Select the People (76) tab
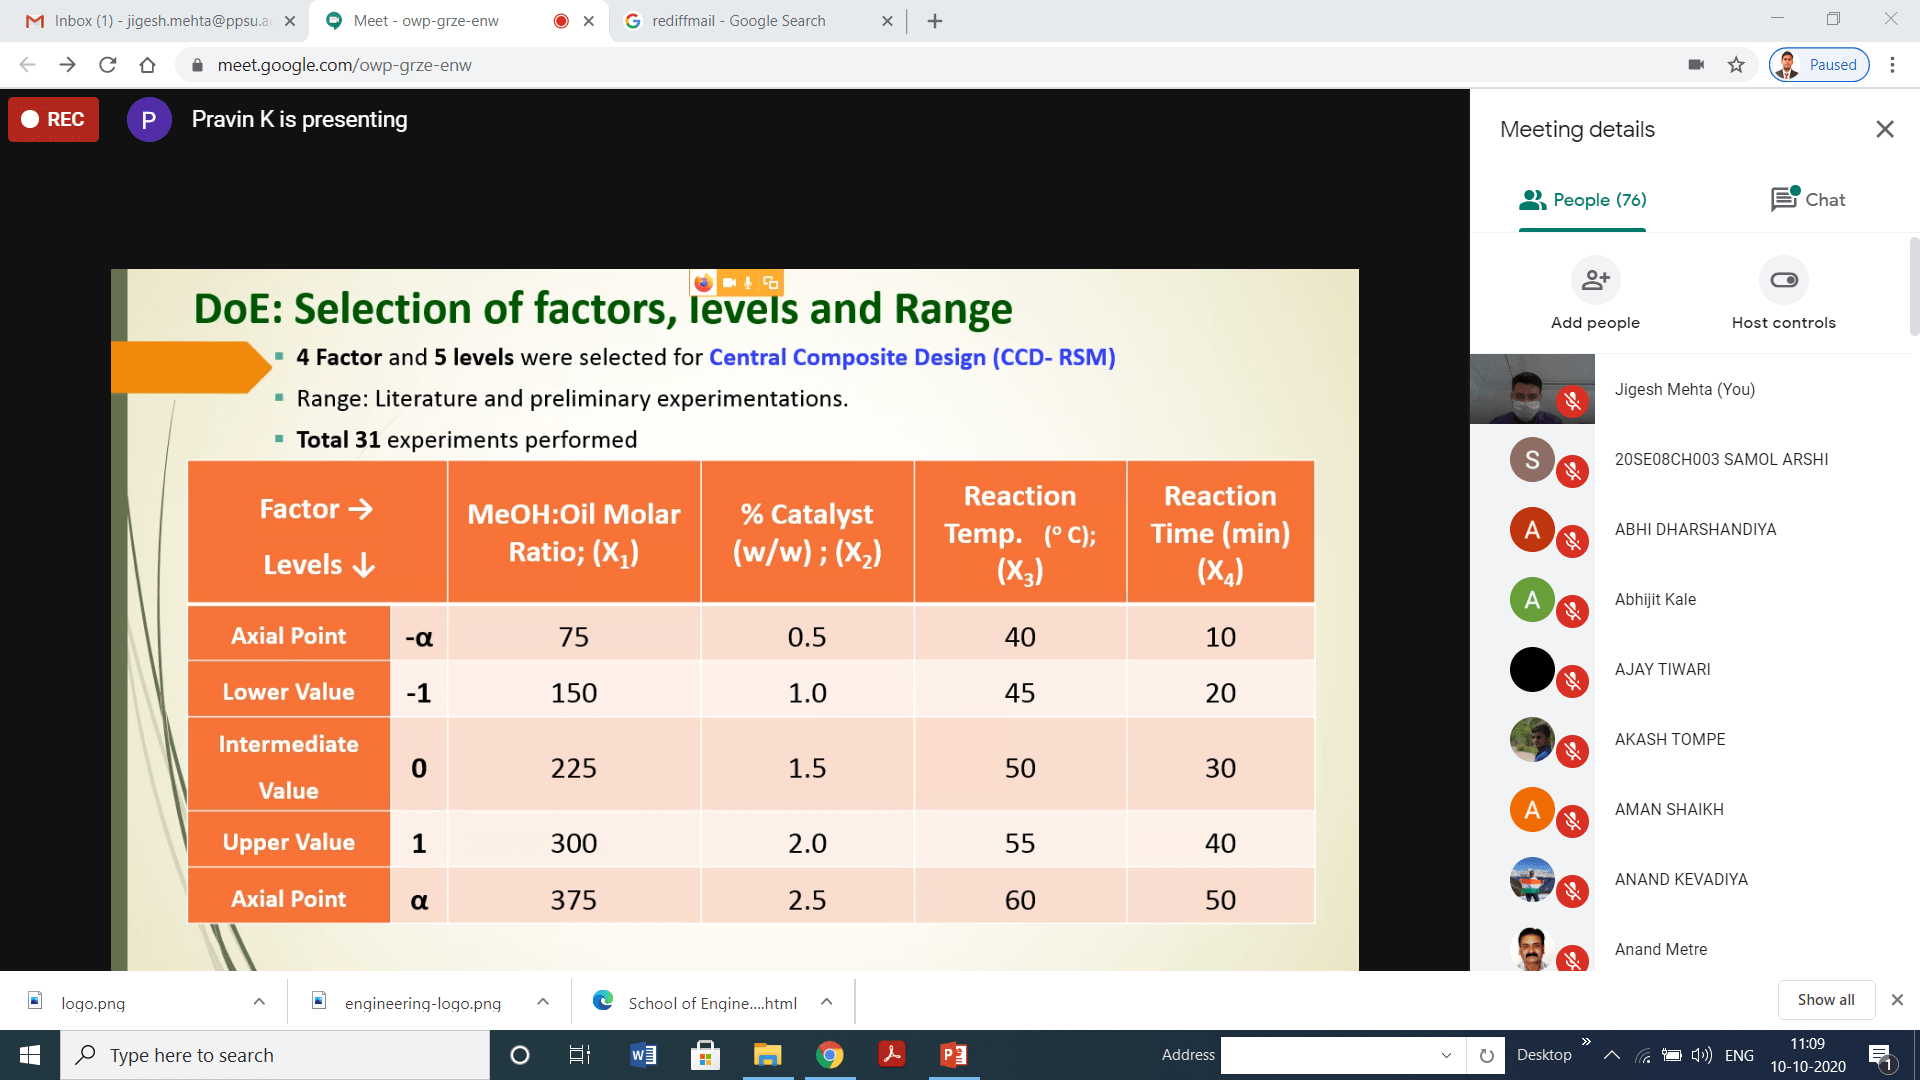The image size is (1920, 1080). point(1582,200)
